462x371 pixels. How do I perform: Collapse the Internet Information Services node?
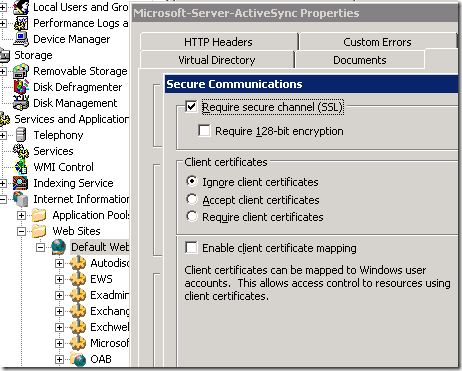[3, 199]
